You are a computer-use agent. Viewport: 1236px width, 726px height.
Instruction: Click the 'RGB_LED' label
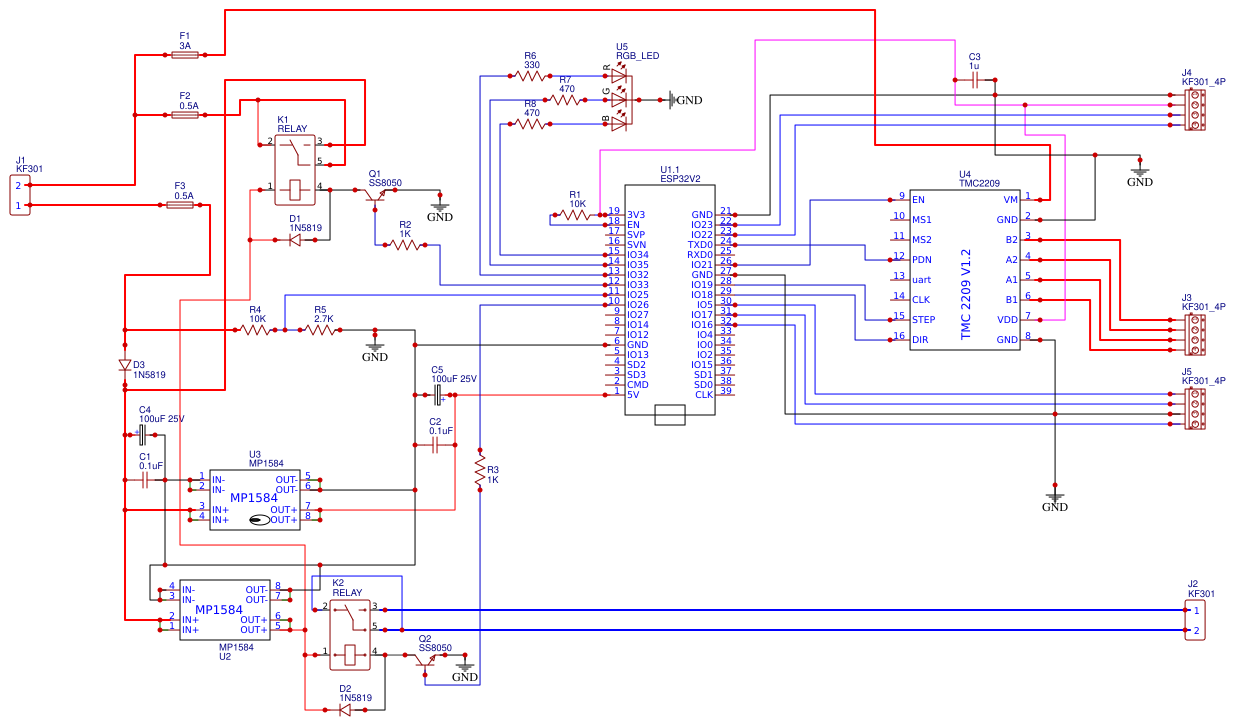638,56
